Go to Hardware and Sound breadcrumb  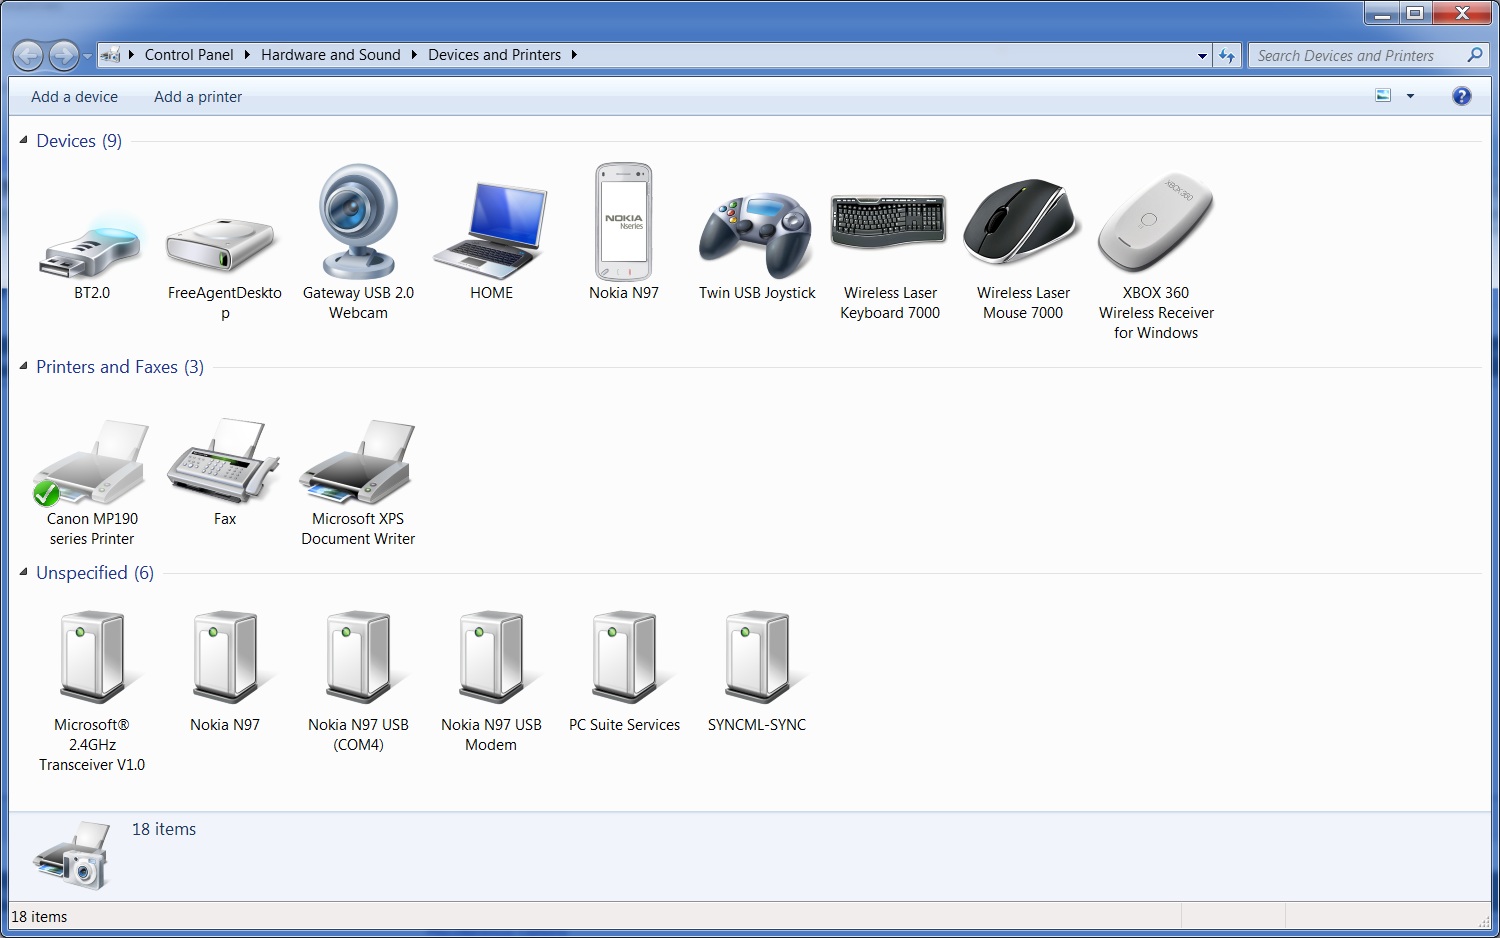coord(330,55)
